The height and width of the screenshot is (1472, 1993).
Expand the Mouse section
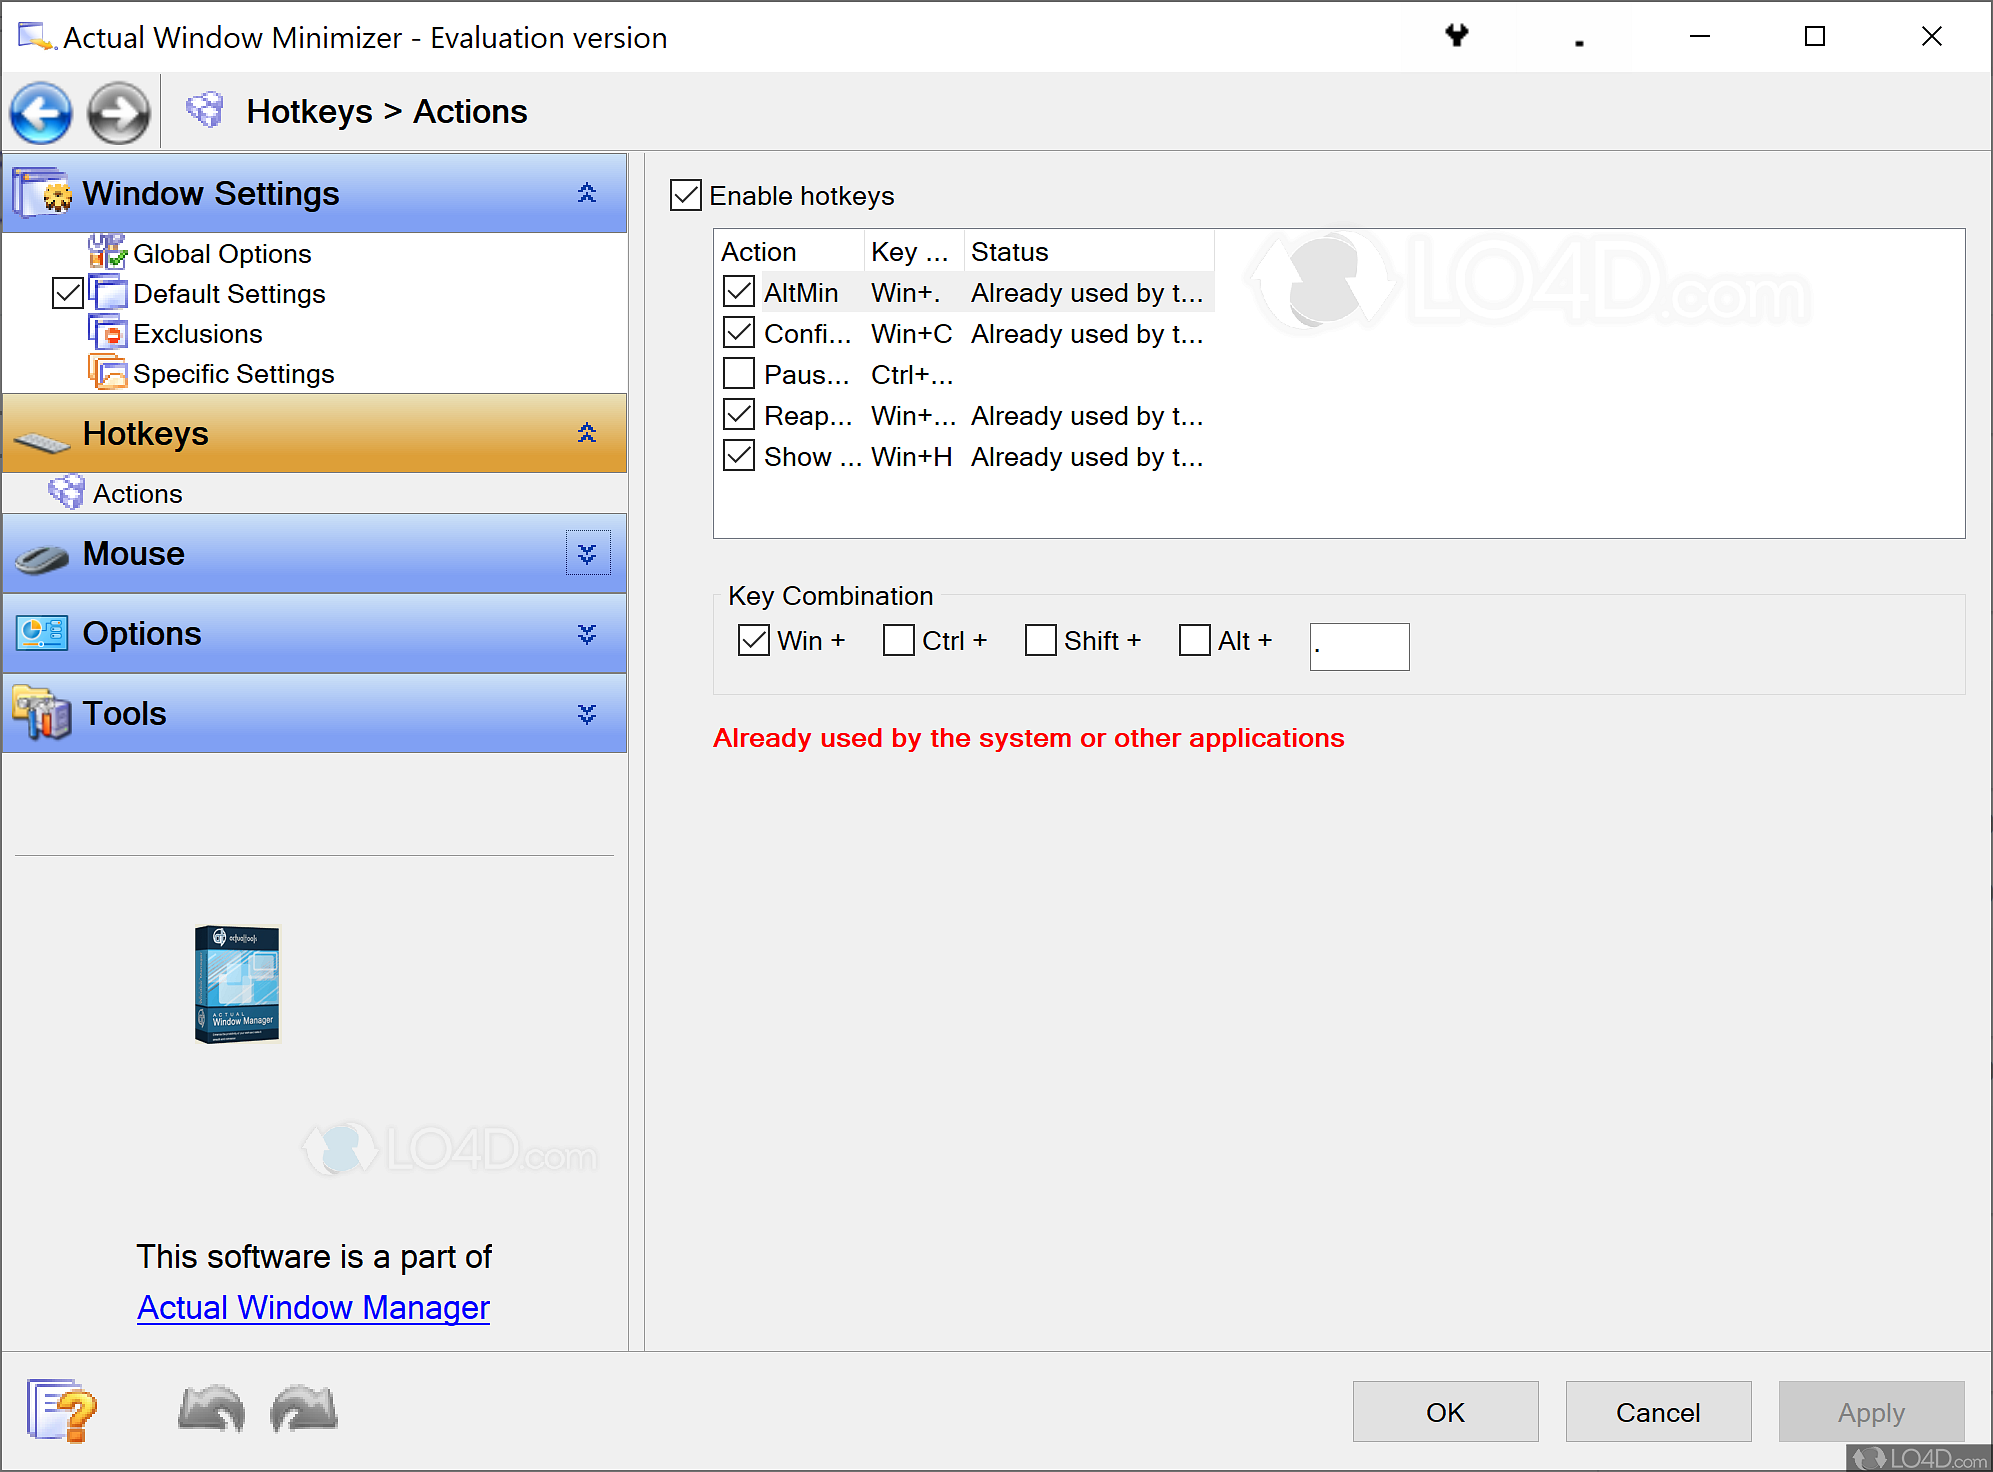pyautogui.click(x=587, y=552)
